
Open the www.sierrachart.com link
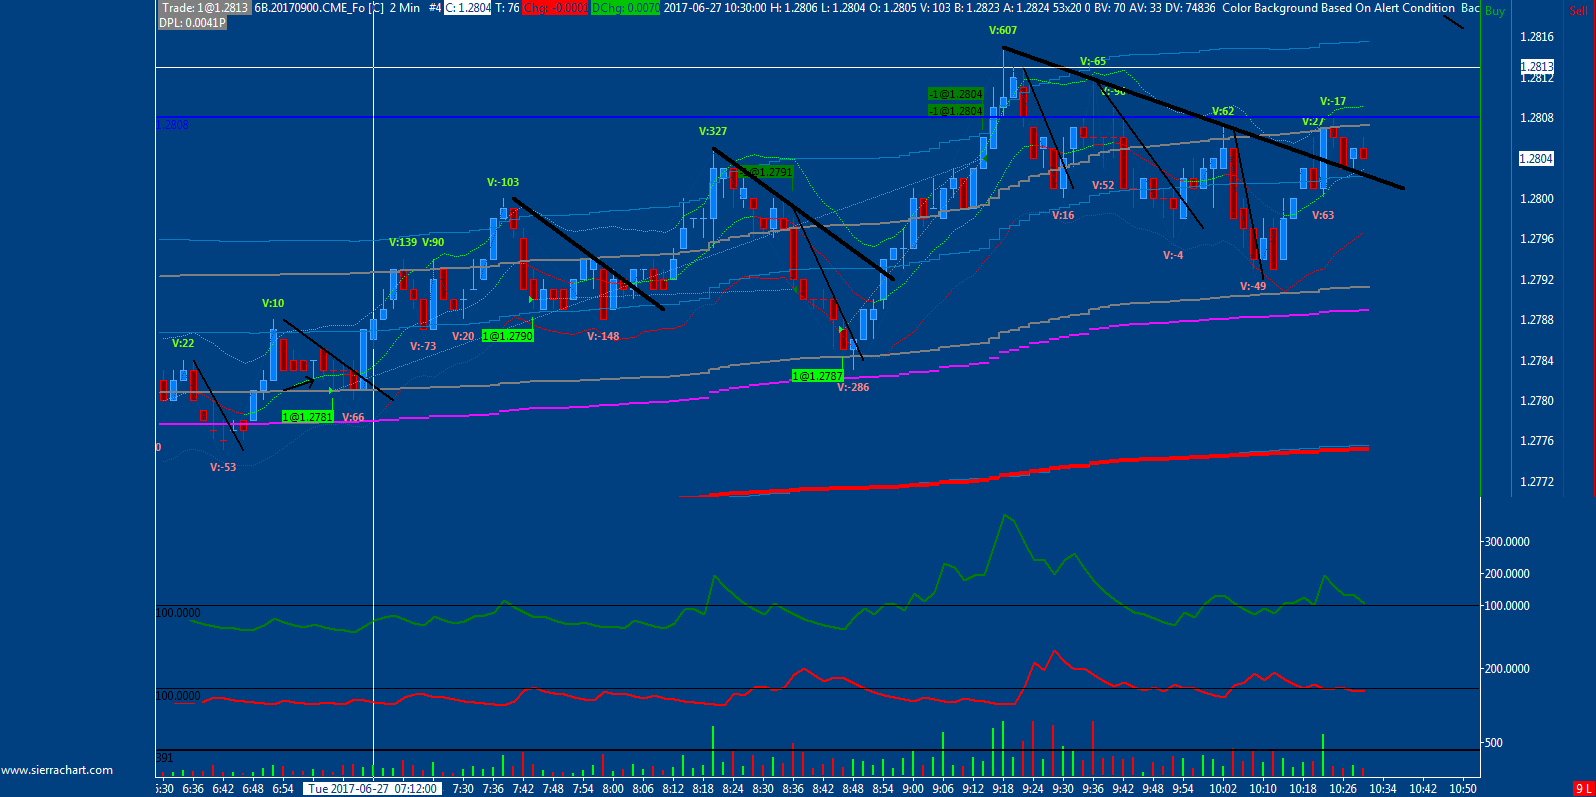click(x=57, y=770)
